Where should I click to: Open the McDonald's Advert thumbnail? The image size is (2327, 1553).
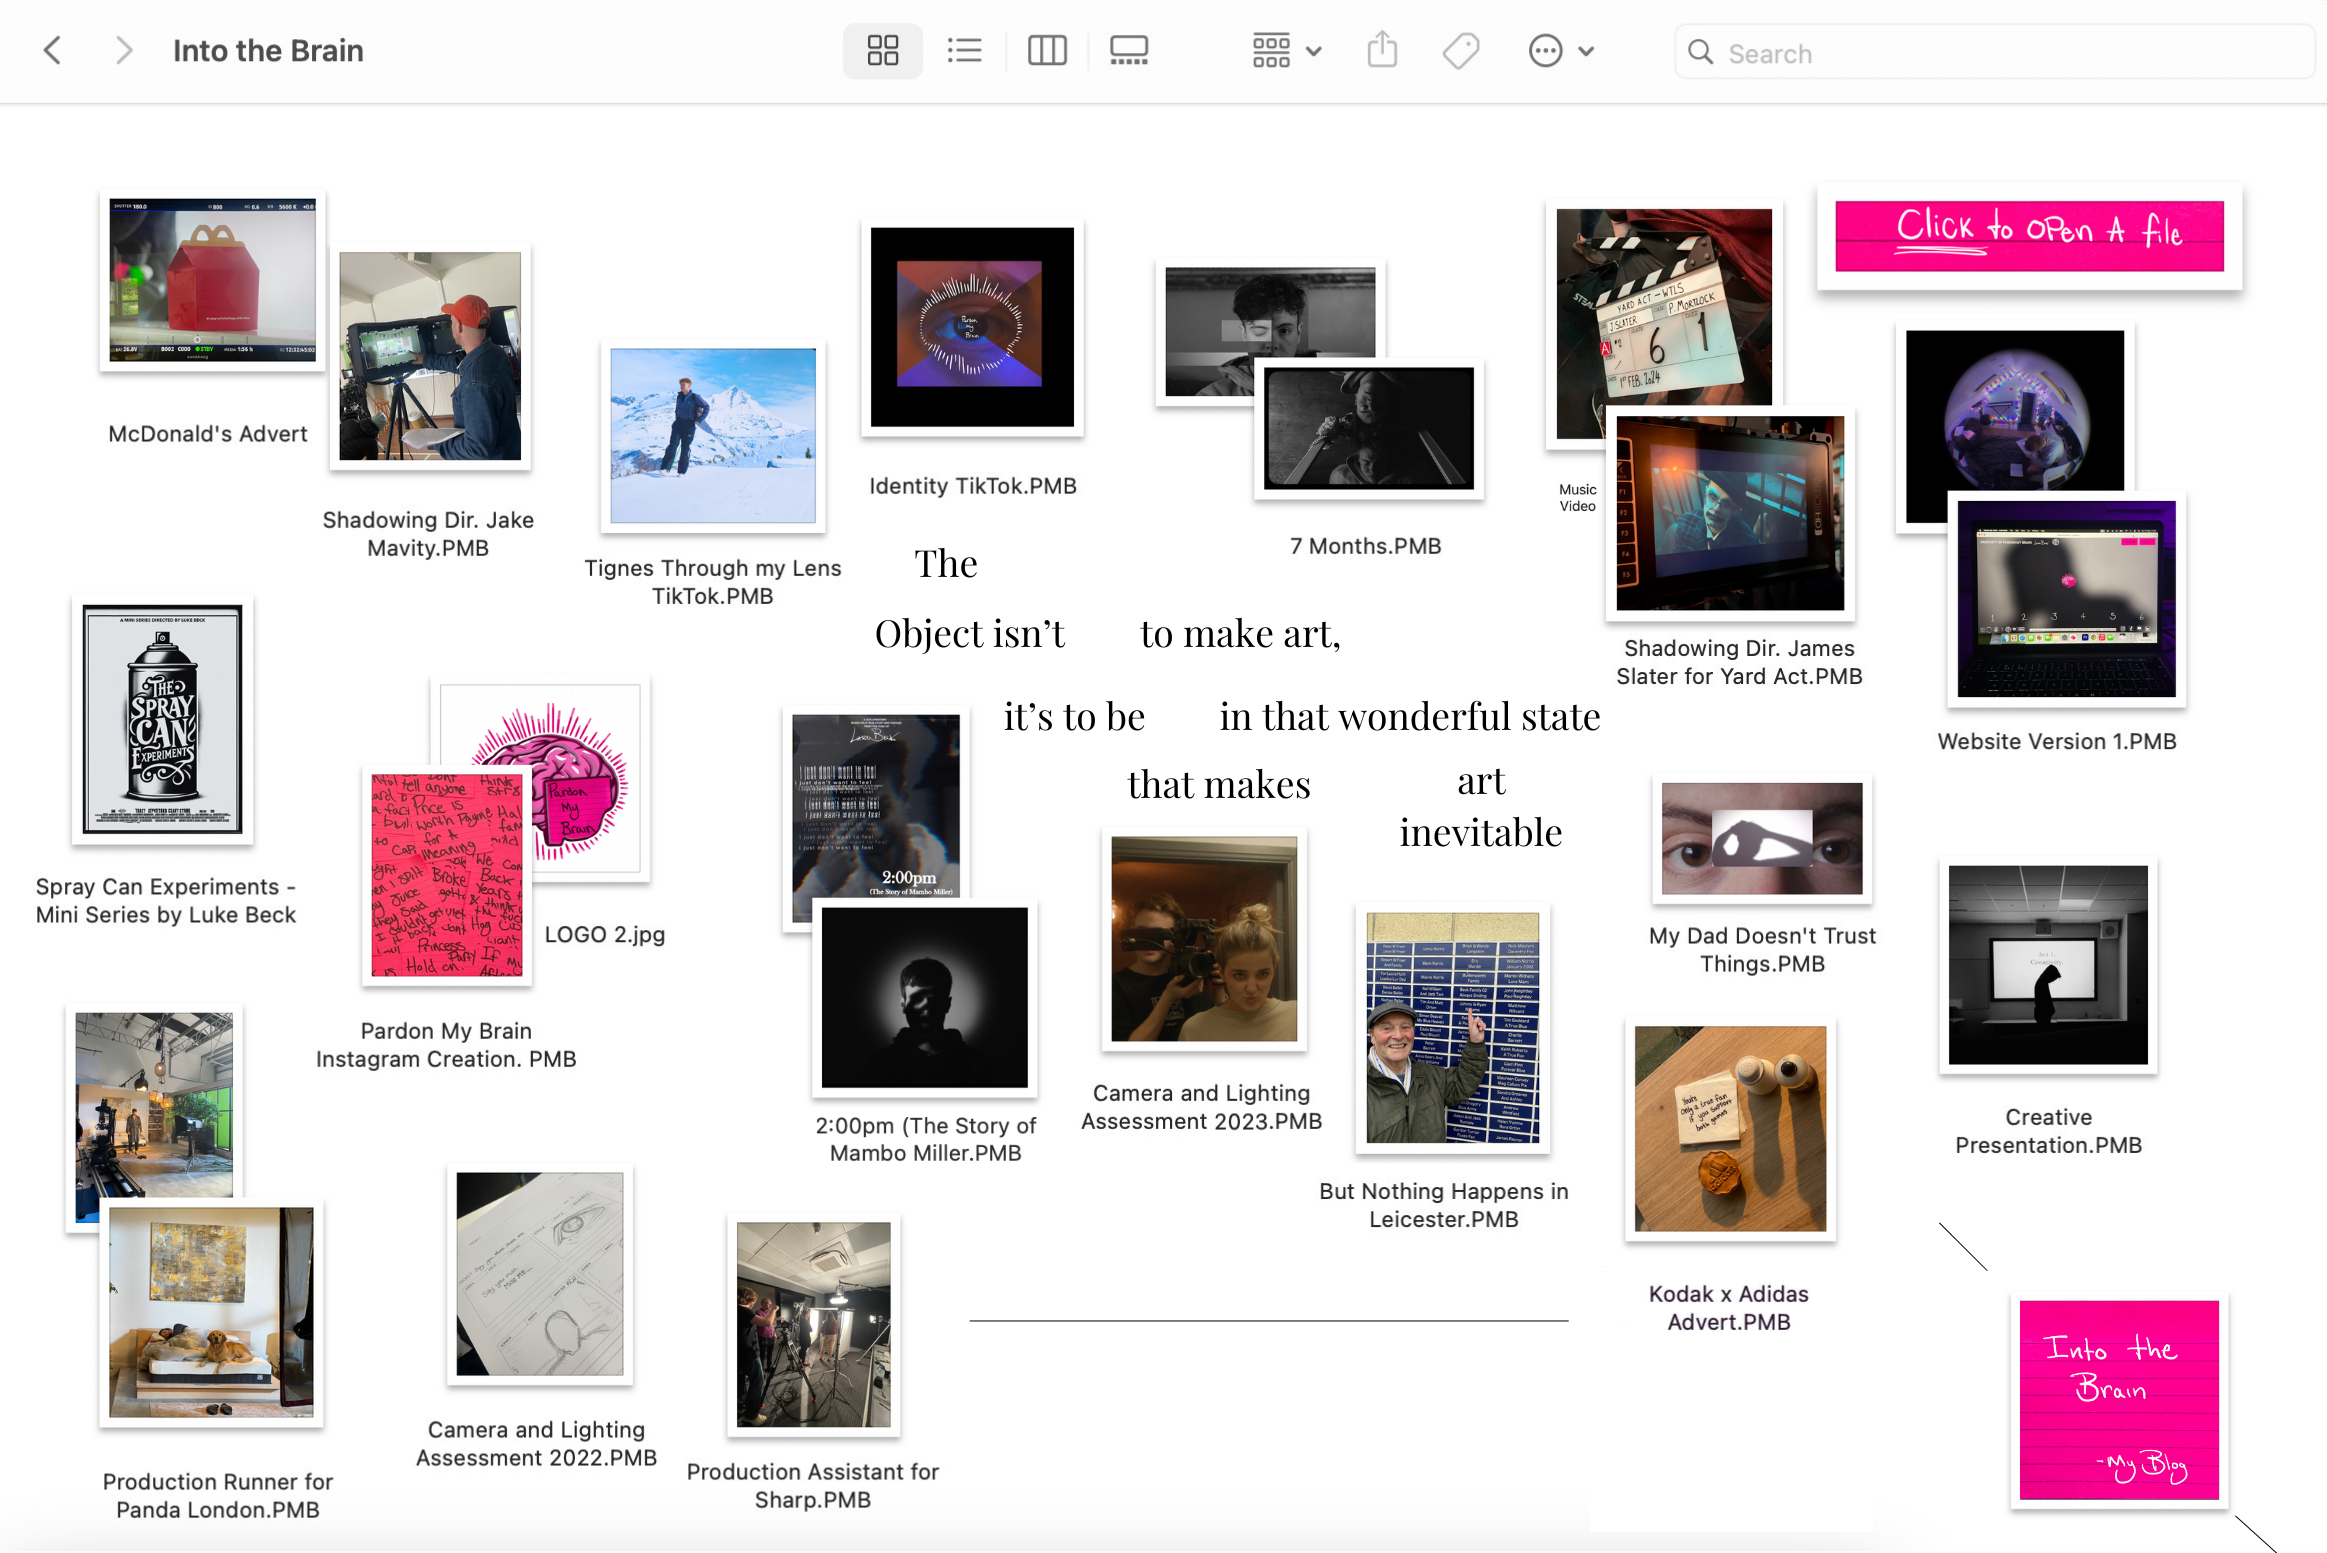pyautogui.click(x=212, y=280)
